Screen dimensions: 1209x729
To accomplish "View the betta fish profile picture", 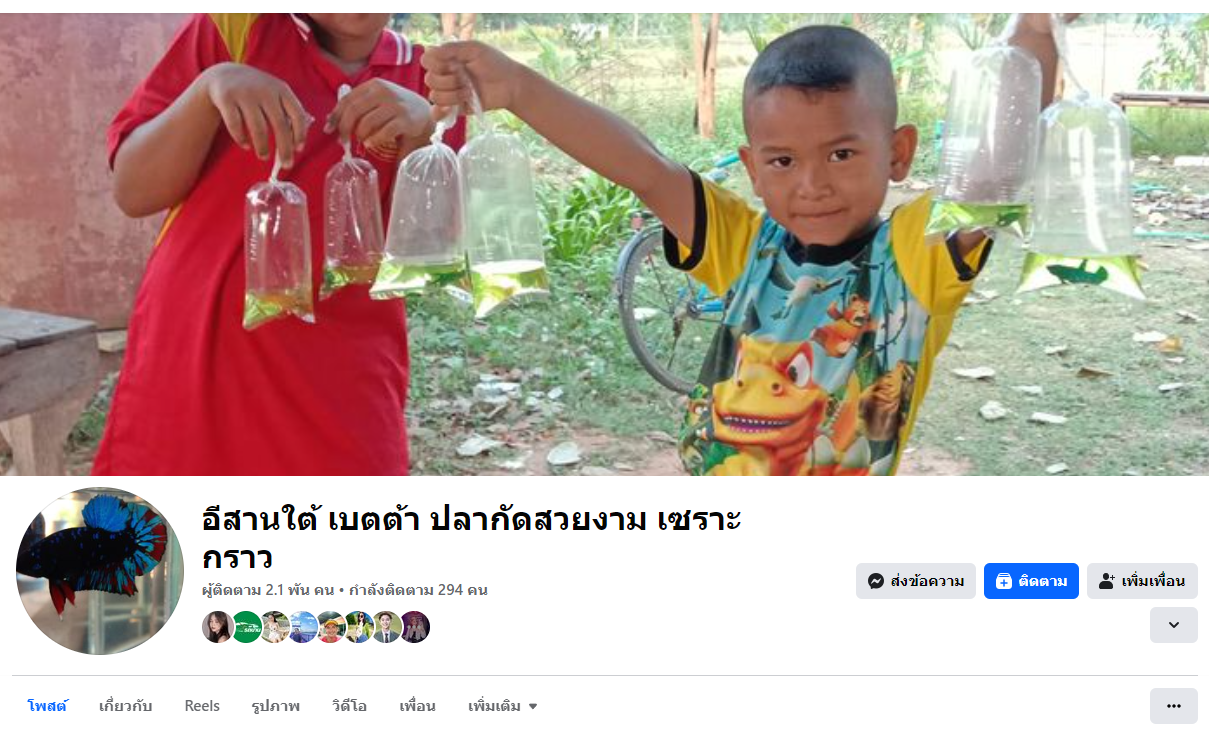I will [100, 571].
